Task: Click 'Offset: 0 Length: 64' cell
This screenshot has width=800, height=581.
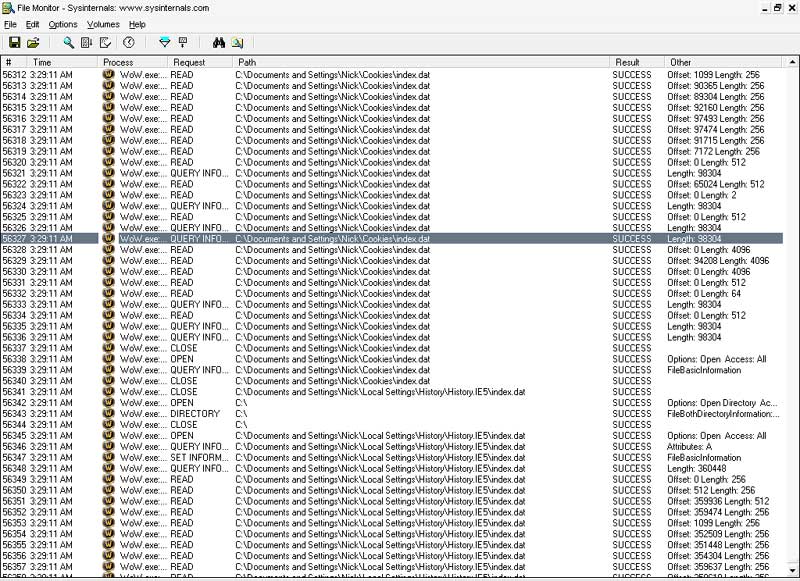Action: click(x=704, y=293)
